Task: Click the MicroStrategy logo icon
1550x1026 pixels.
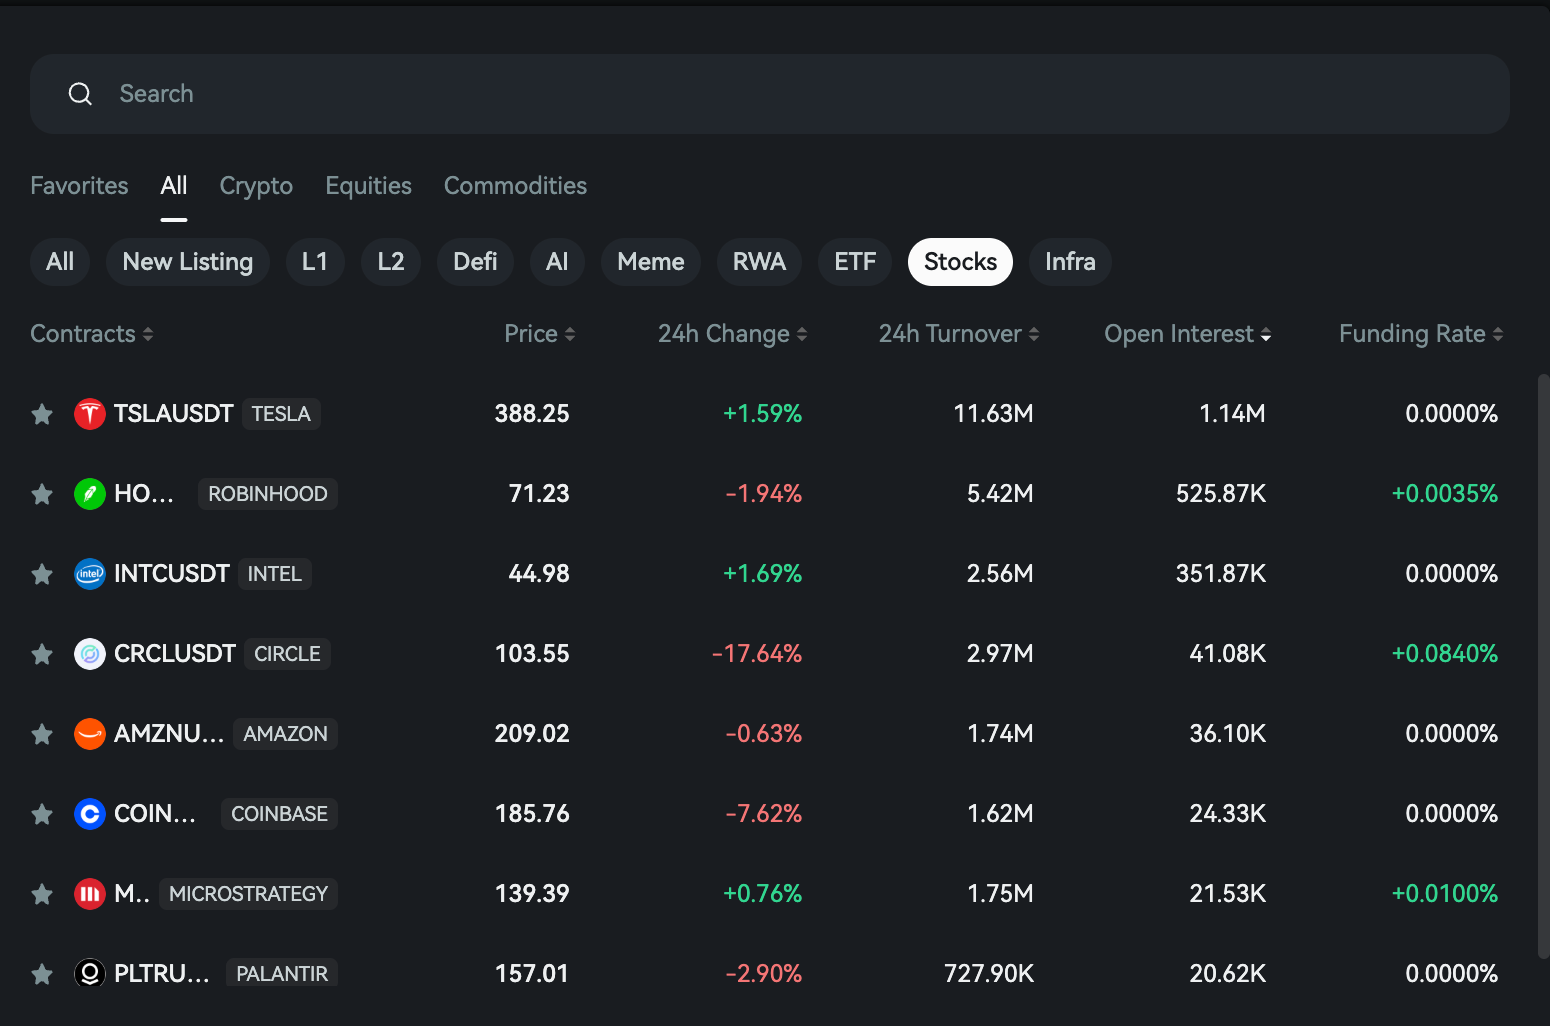Action: 89,893
